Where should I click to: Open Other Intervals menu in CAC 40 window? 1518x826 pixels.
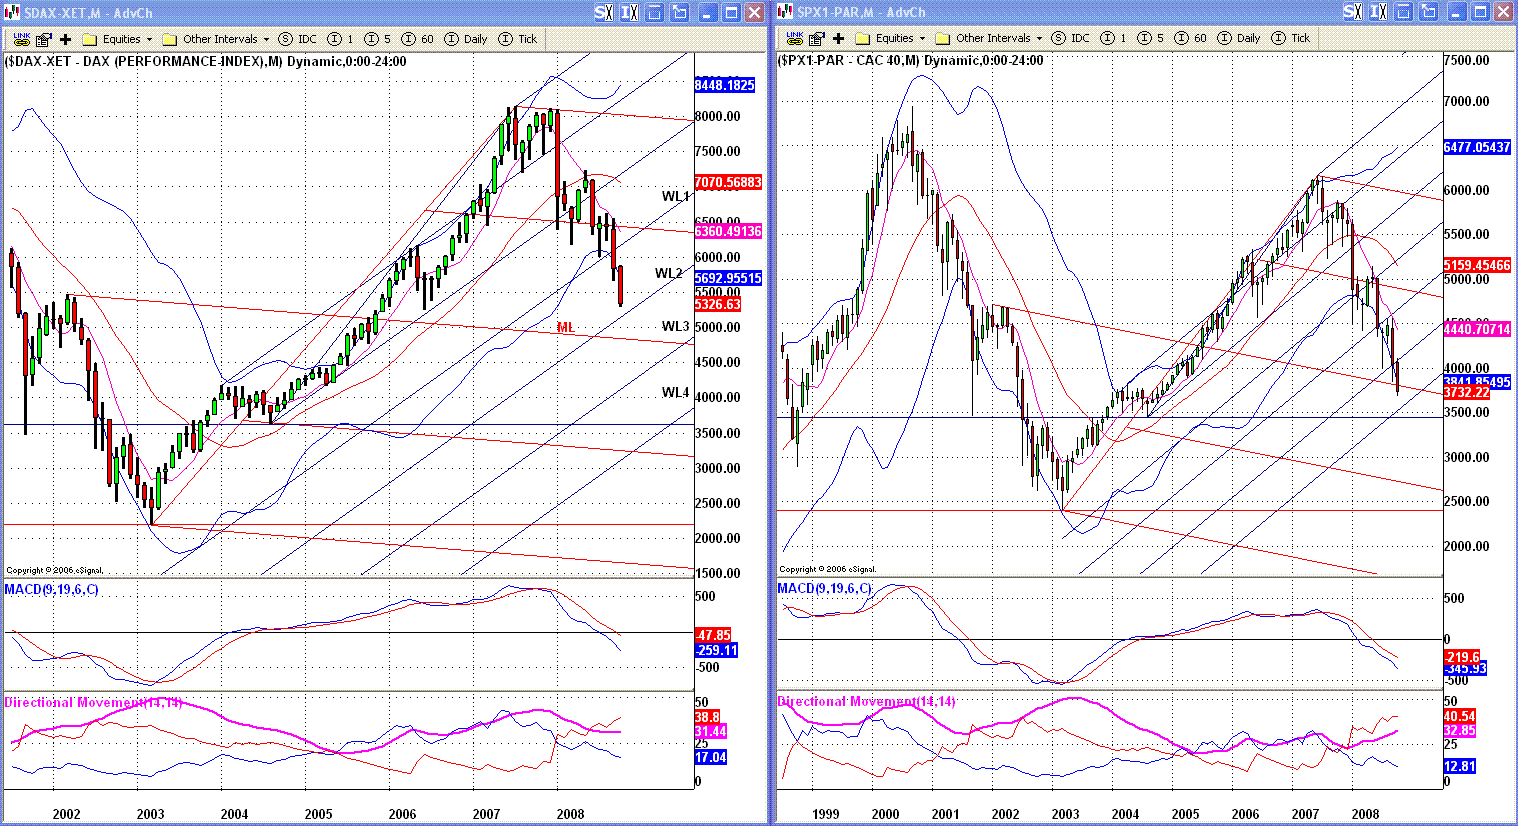point(990,38)
